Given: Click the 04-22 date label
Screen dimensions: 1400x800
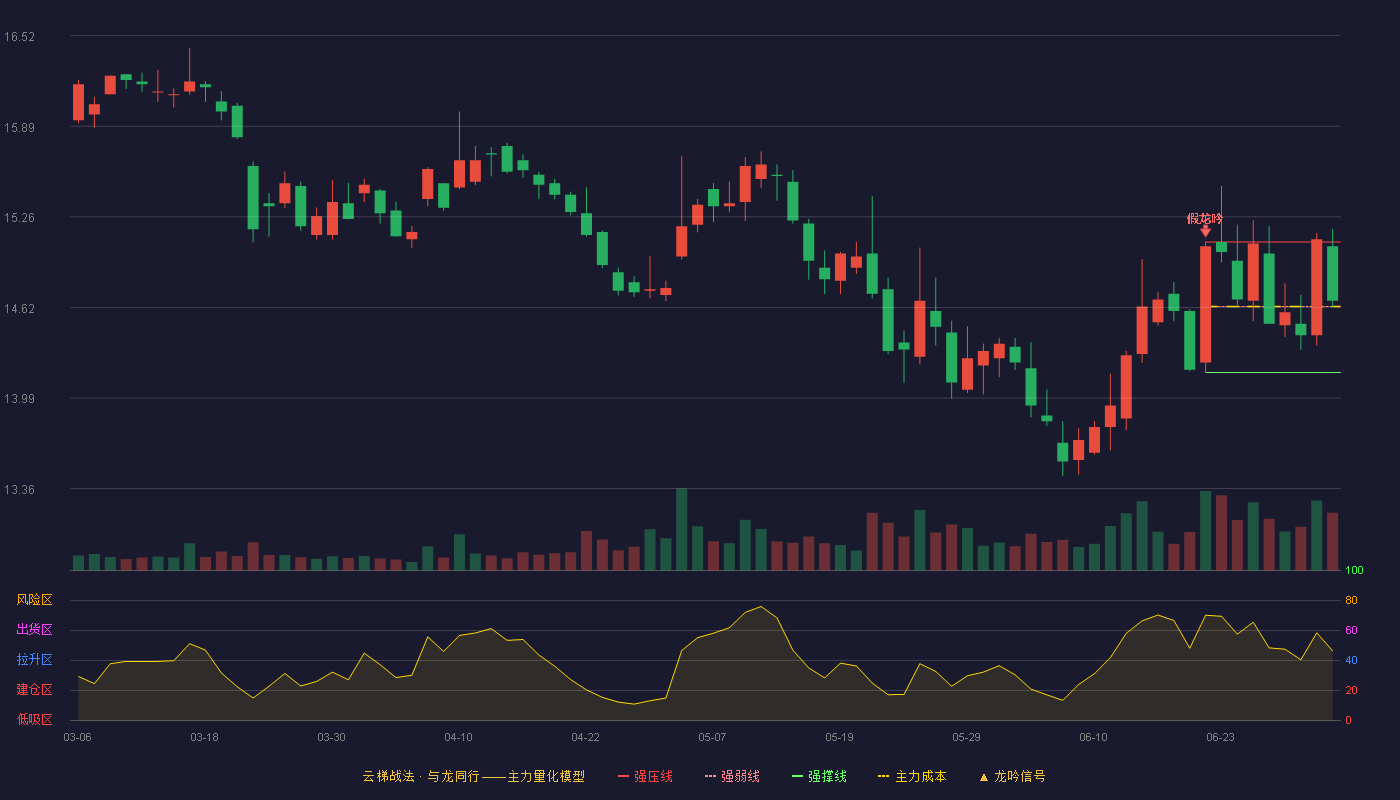Looking at the screenshot, I should tap(585, 737).
